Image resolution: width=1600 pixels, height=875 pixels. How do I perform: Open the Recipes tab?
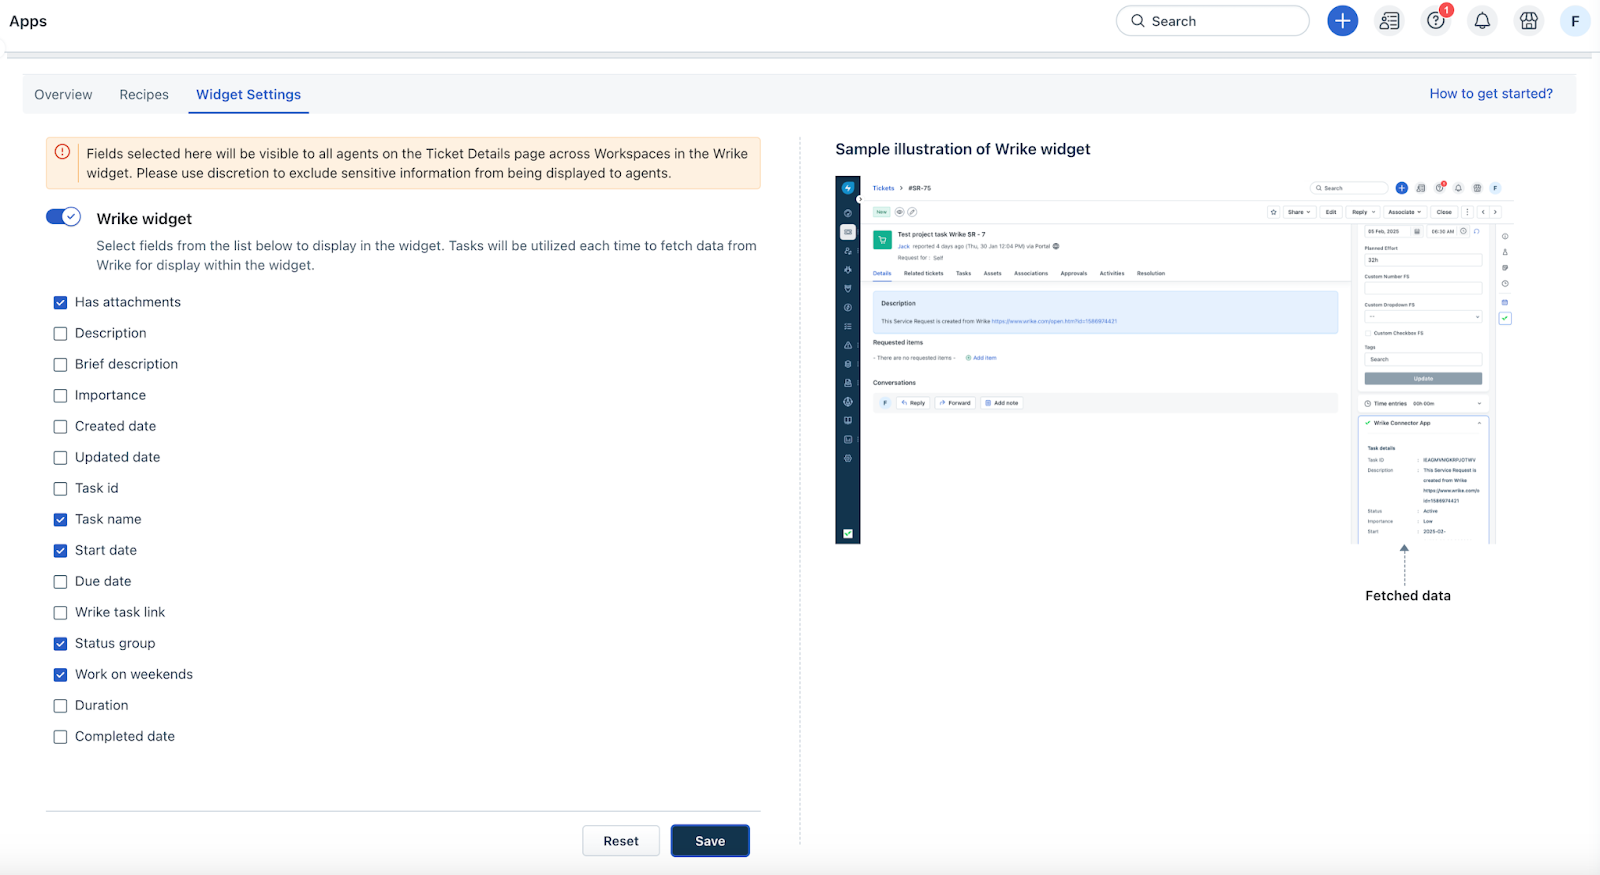144,94
